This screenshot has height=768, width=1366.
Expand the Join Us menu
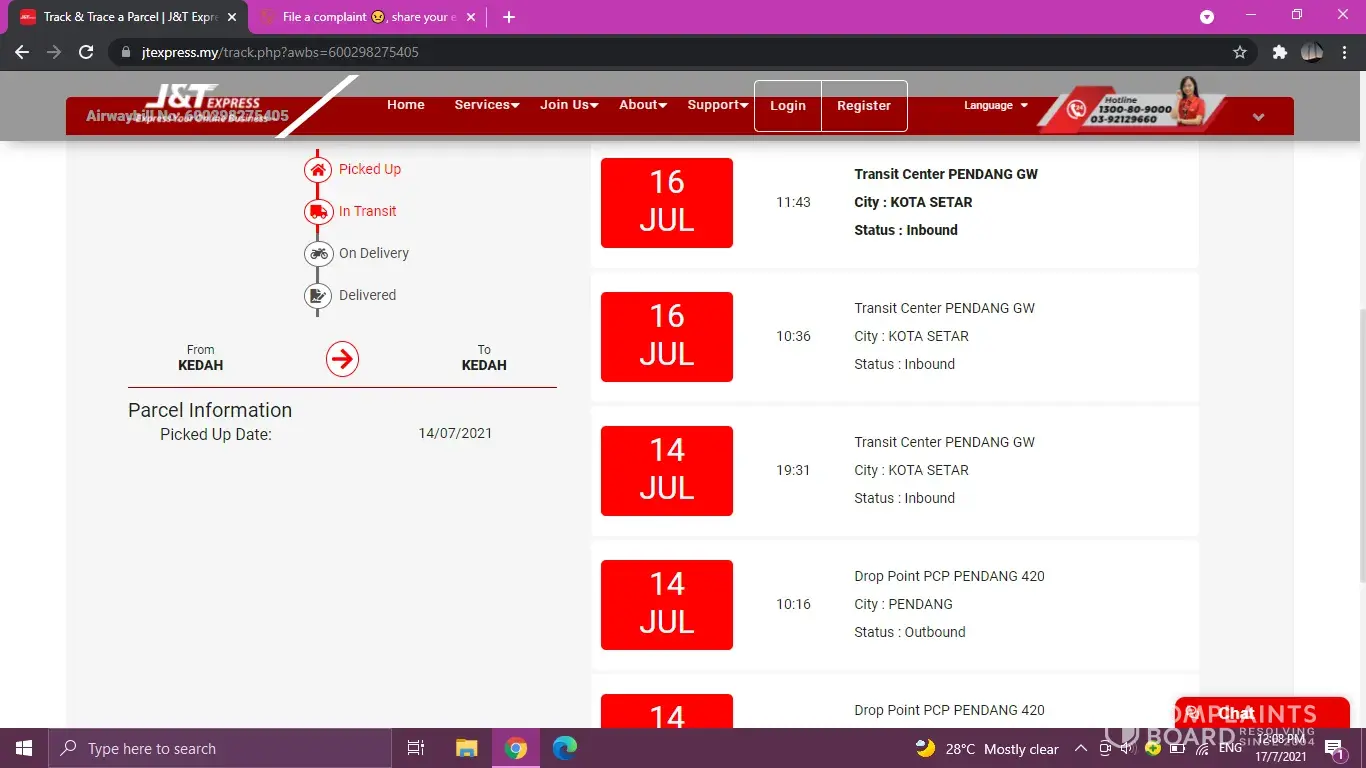point(569,105)
